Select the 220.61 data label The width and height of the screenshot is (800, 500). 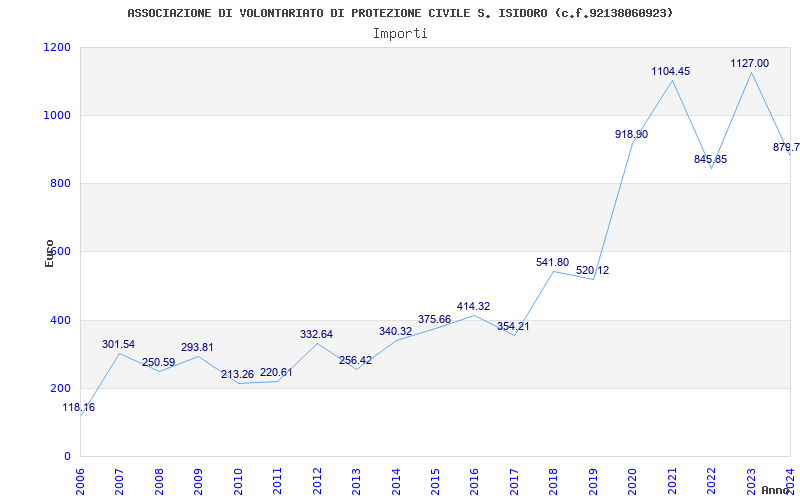[x=277, y=372]
